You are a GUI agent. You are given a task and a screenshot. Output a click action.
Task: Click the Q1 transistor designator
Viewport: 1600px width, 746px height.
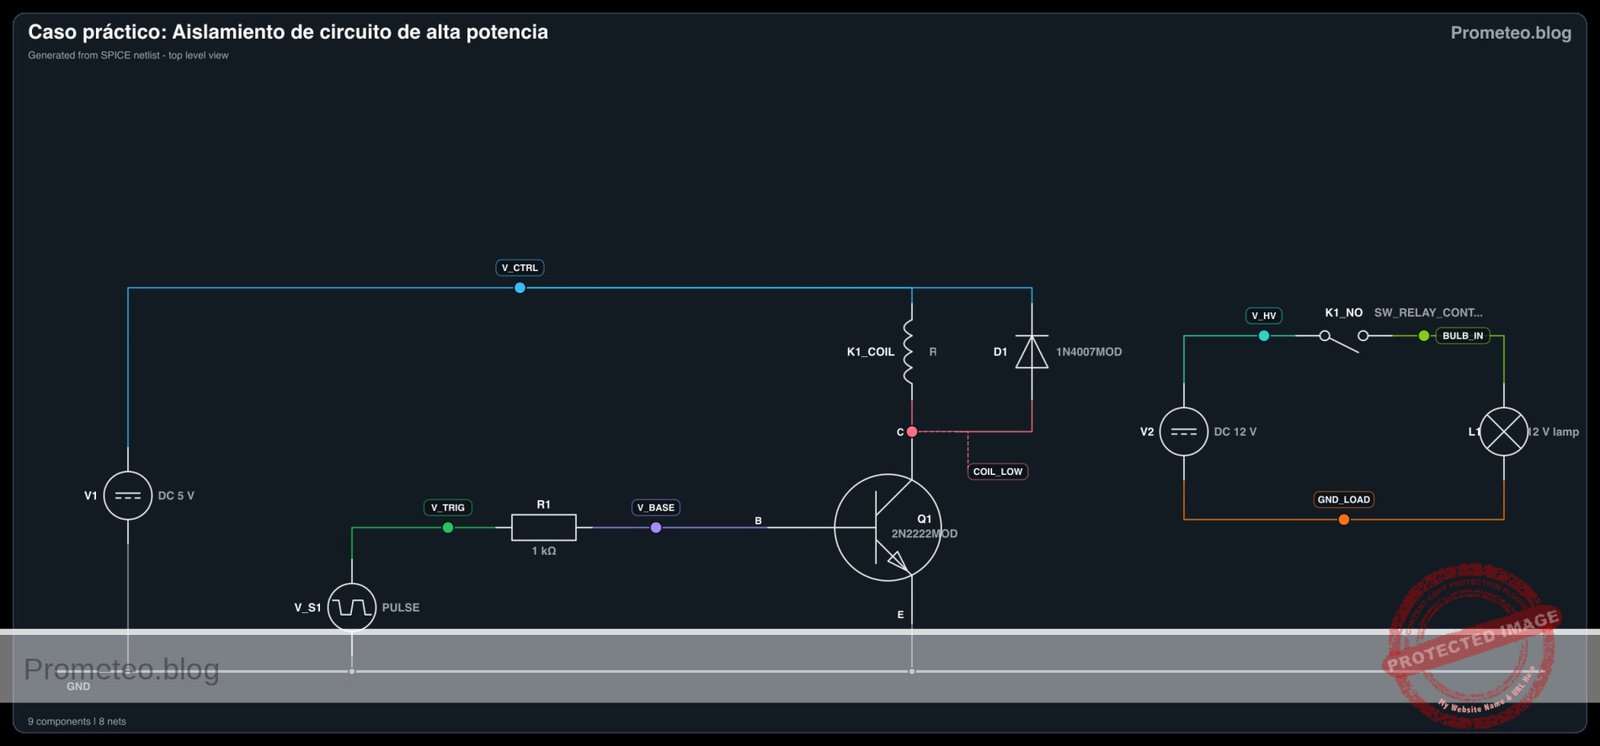click(924, 519)
